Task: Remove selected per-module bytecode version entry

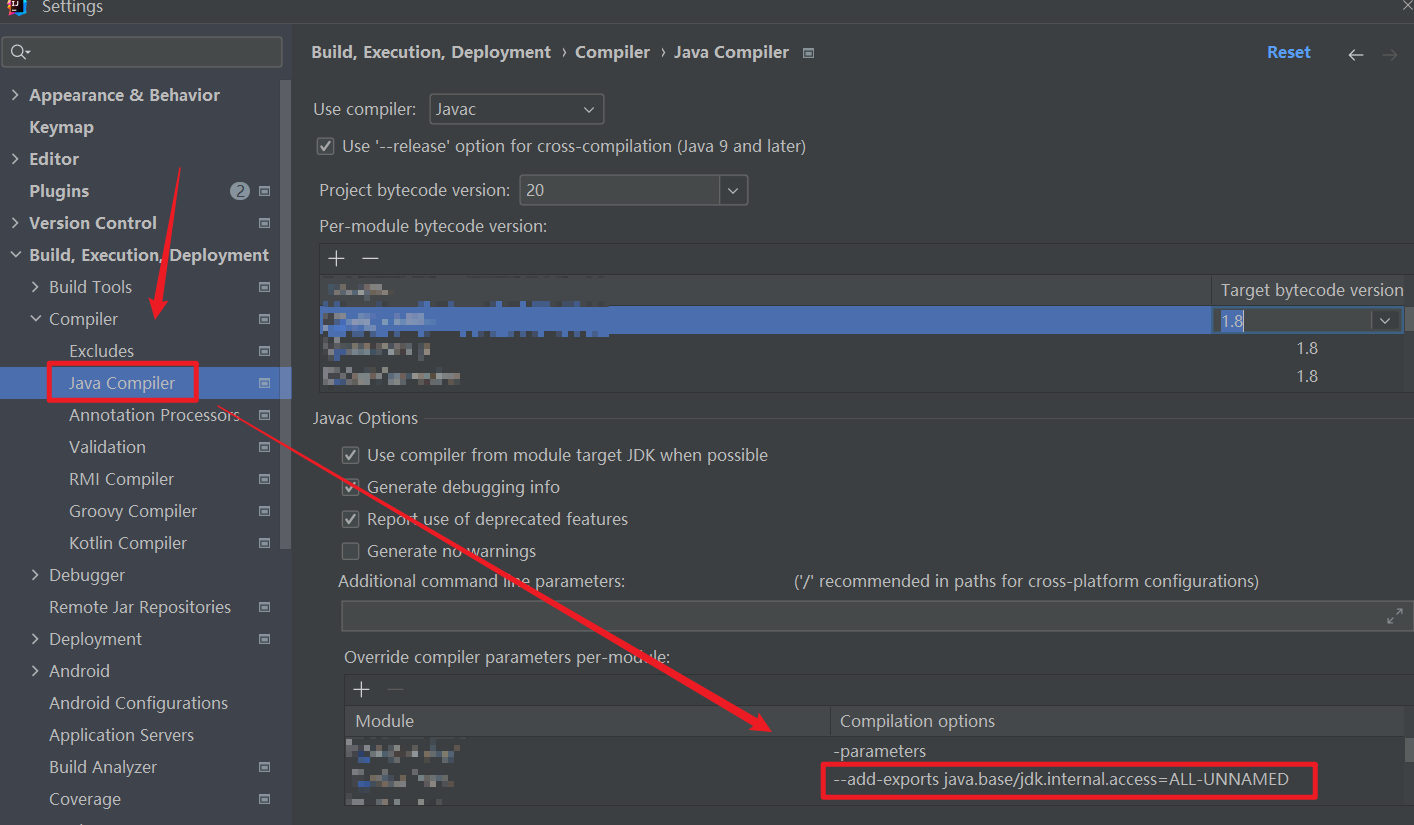Action: pos(370,259)
